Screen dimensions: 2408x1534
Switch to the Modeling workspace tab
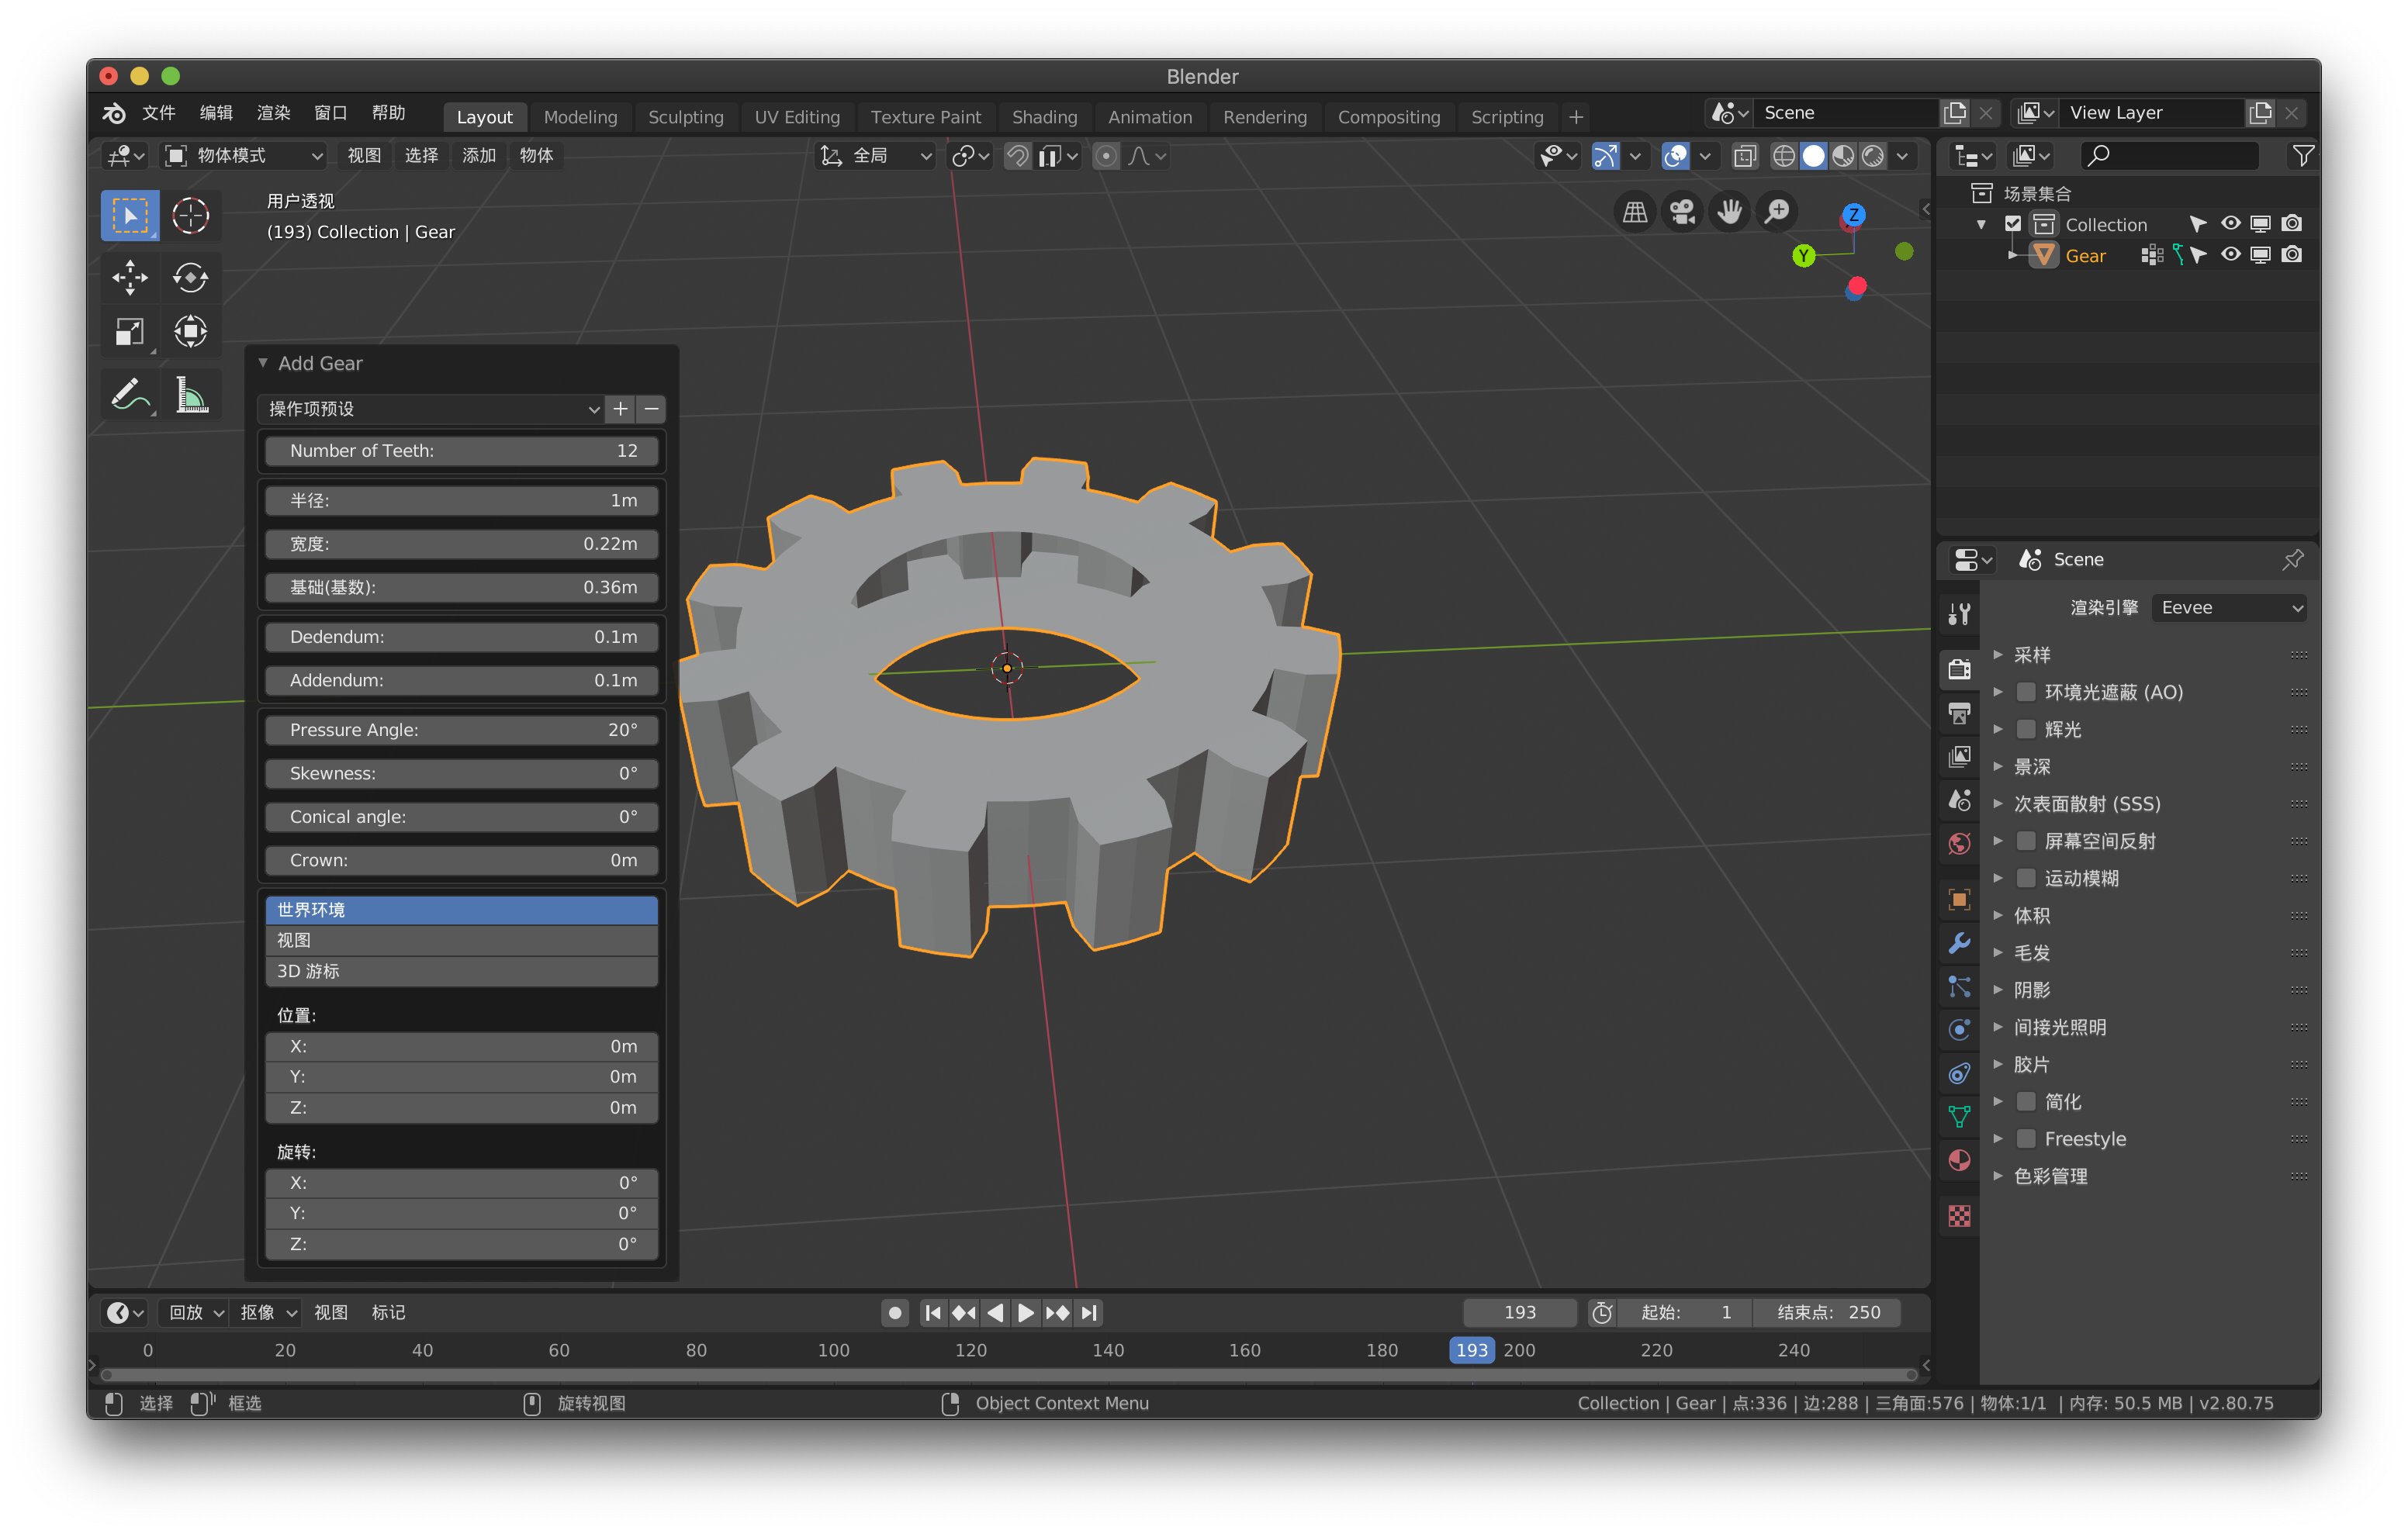tap(581, 117)
